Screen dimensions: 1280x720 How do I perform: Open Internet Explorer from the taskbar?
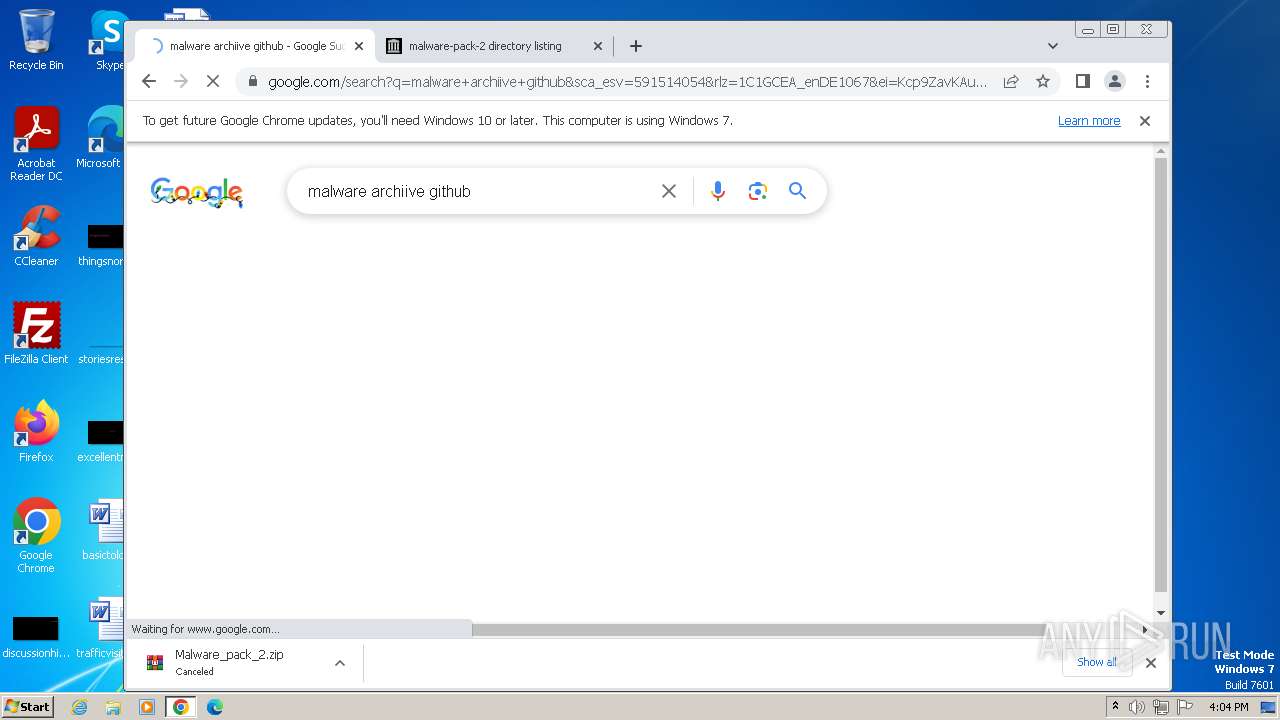(x=80, y=707)
